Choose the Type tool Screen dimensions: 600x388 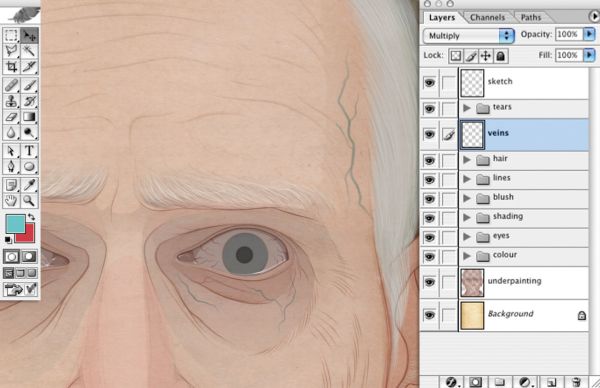tap(29, 151)
